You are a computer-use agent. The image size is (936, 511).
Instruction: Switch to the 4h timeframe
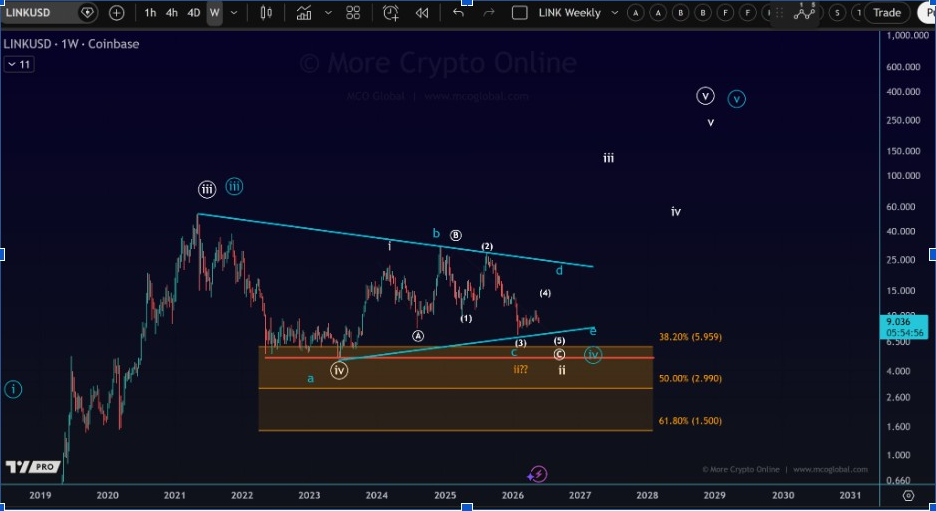pyautogui.click(x=172, y=13)
